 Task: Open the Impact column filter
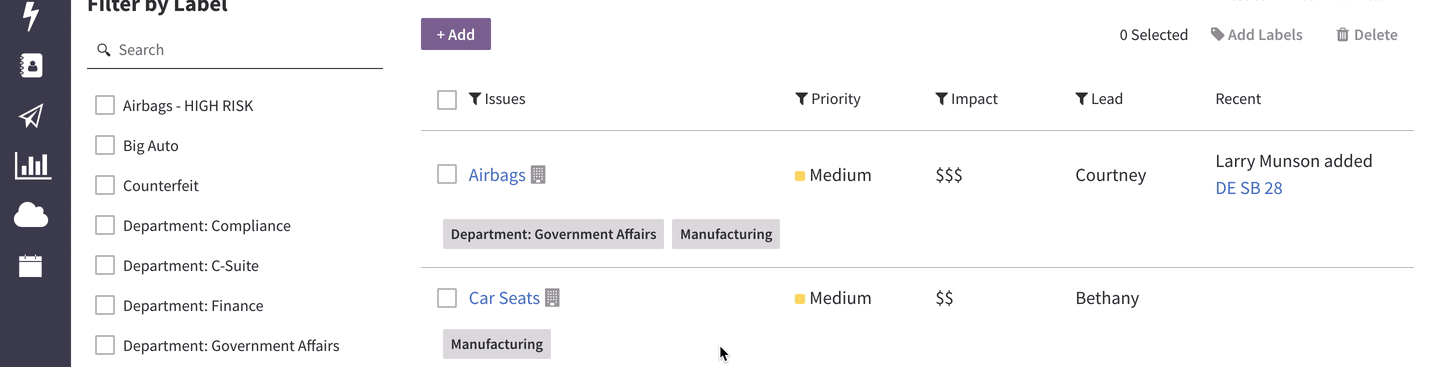[x=941, y=99]
